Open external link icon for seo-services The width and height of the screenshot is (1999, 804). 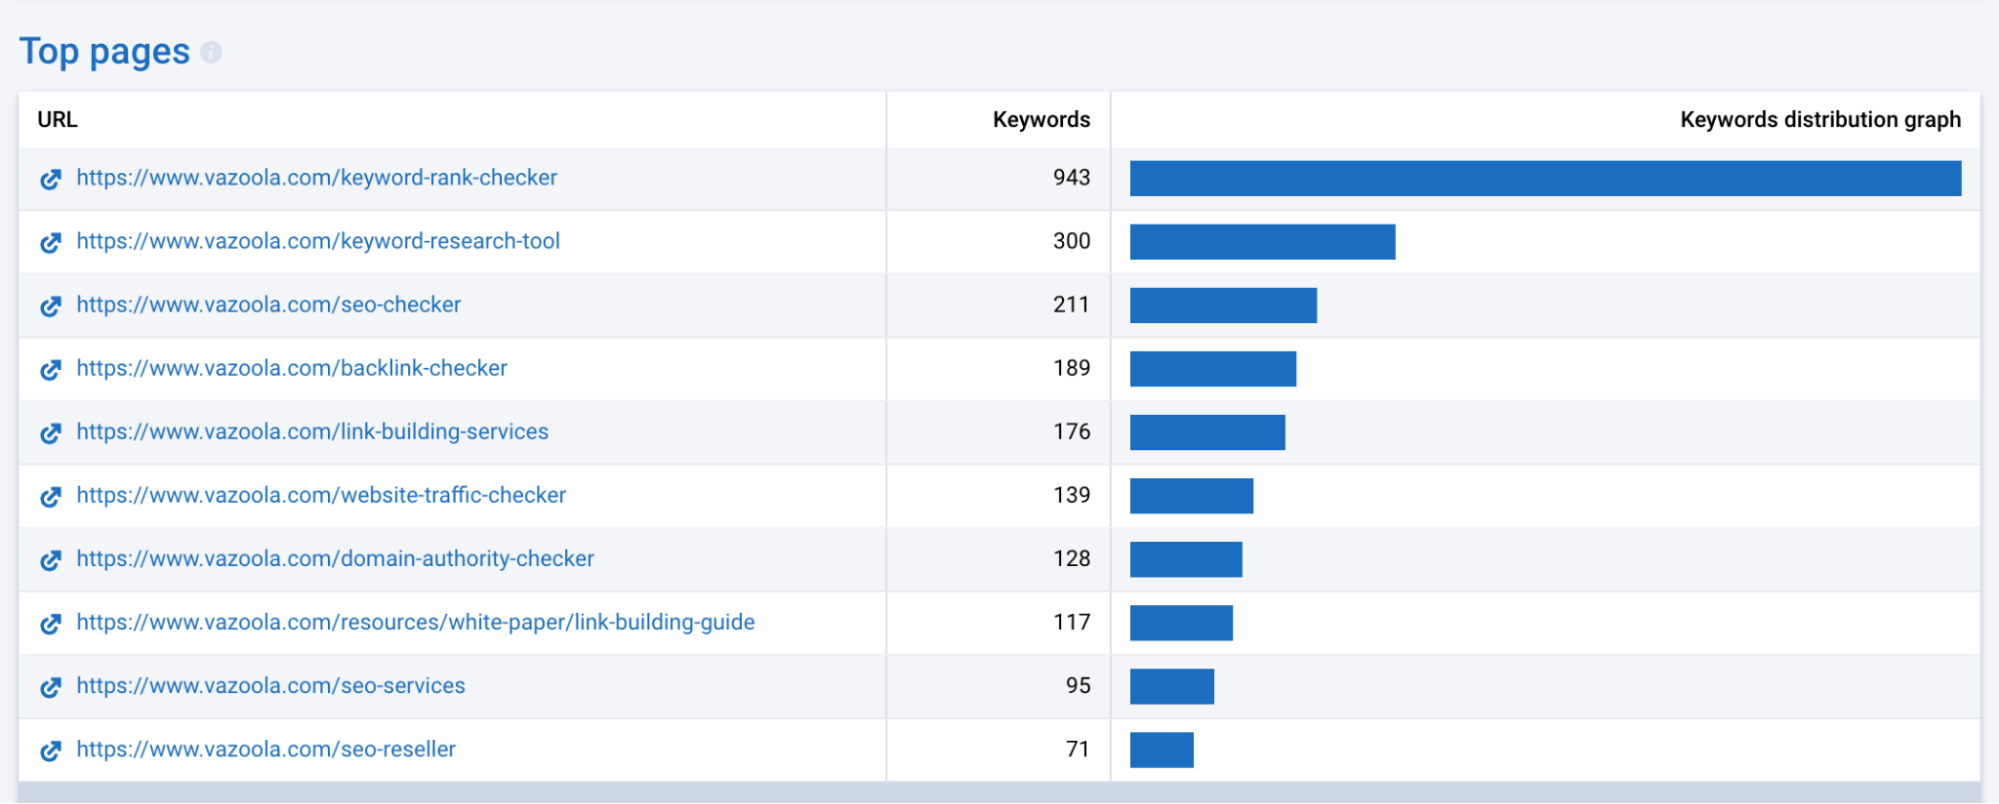tap(51, 687)
